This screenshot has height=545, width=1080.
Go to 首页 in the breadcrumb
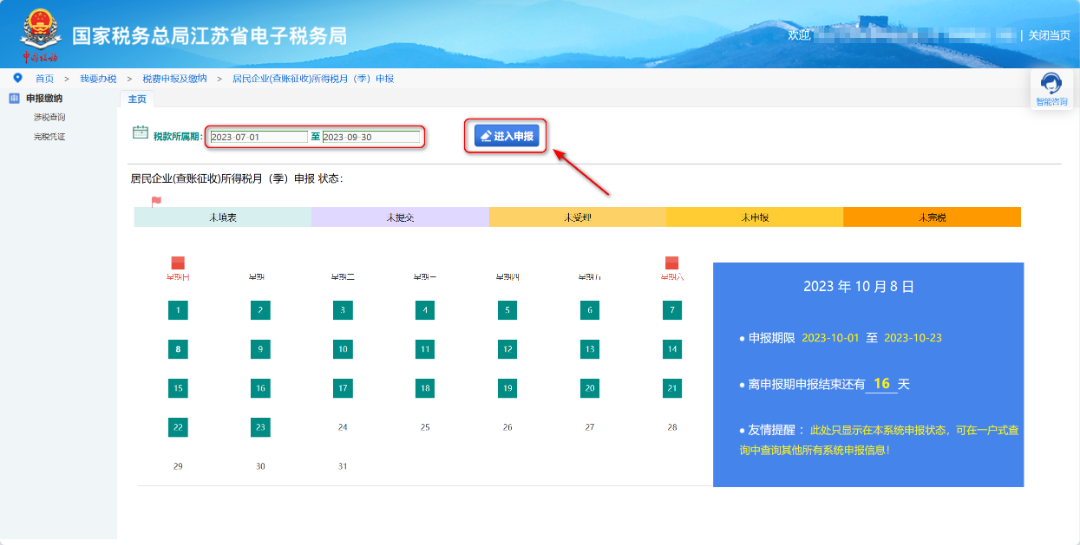[x=45, y=79]
